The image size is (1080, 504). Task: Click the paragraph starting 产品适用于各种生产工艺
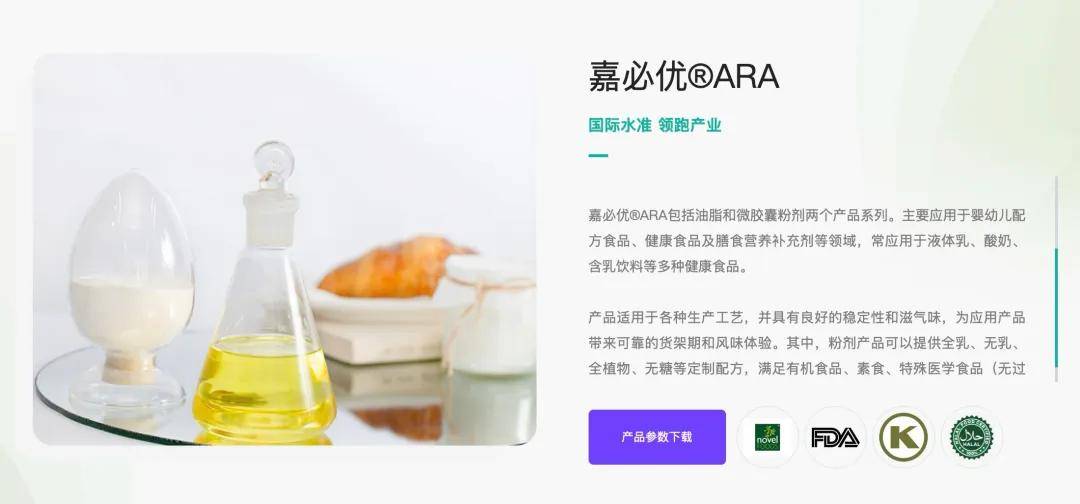click(x=807, y=343)
